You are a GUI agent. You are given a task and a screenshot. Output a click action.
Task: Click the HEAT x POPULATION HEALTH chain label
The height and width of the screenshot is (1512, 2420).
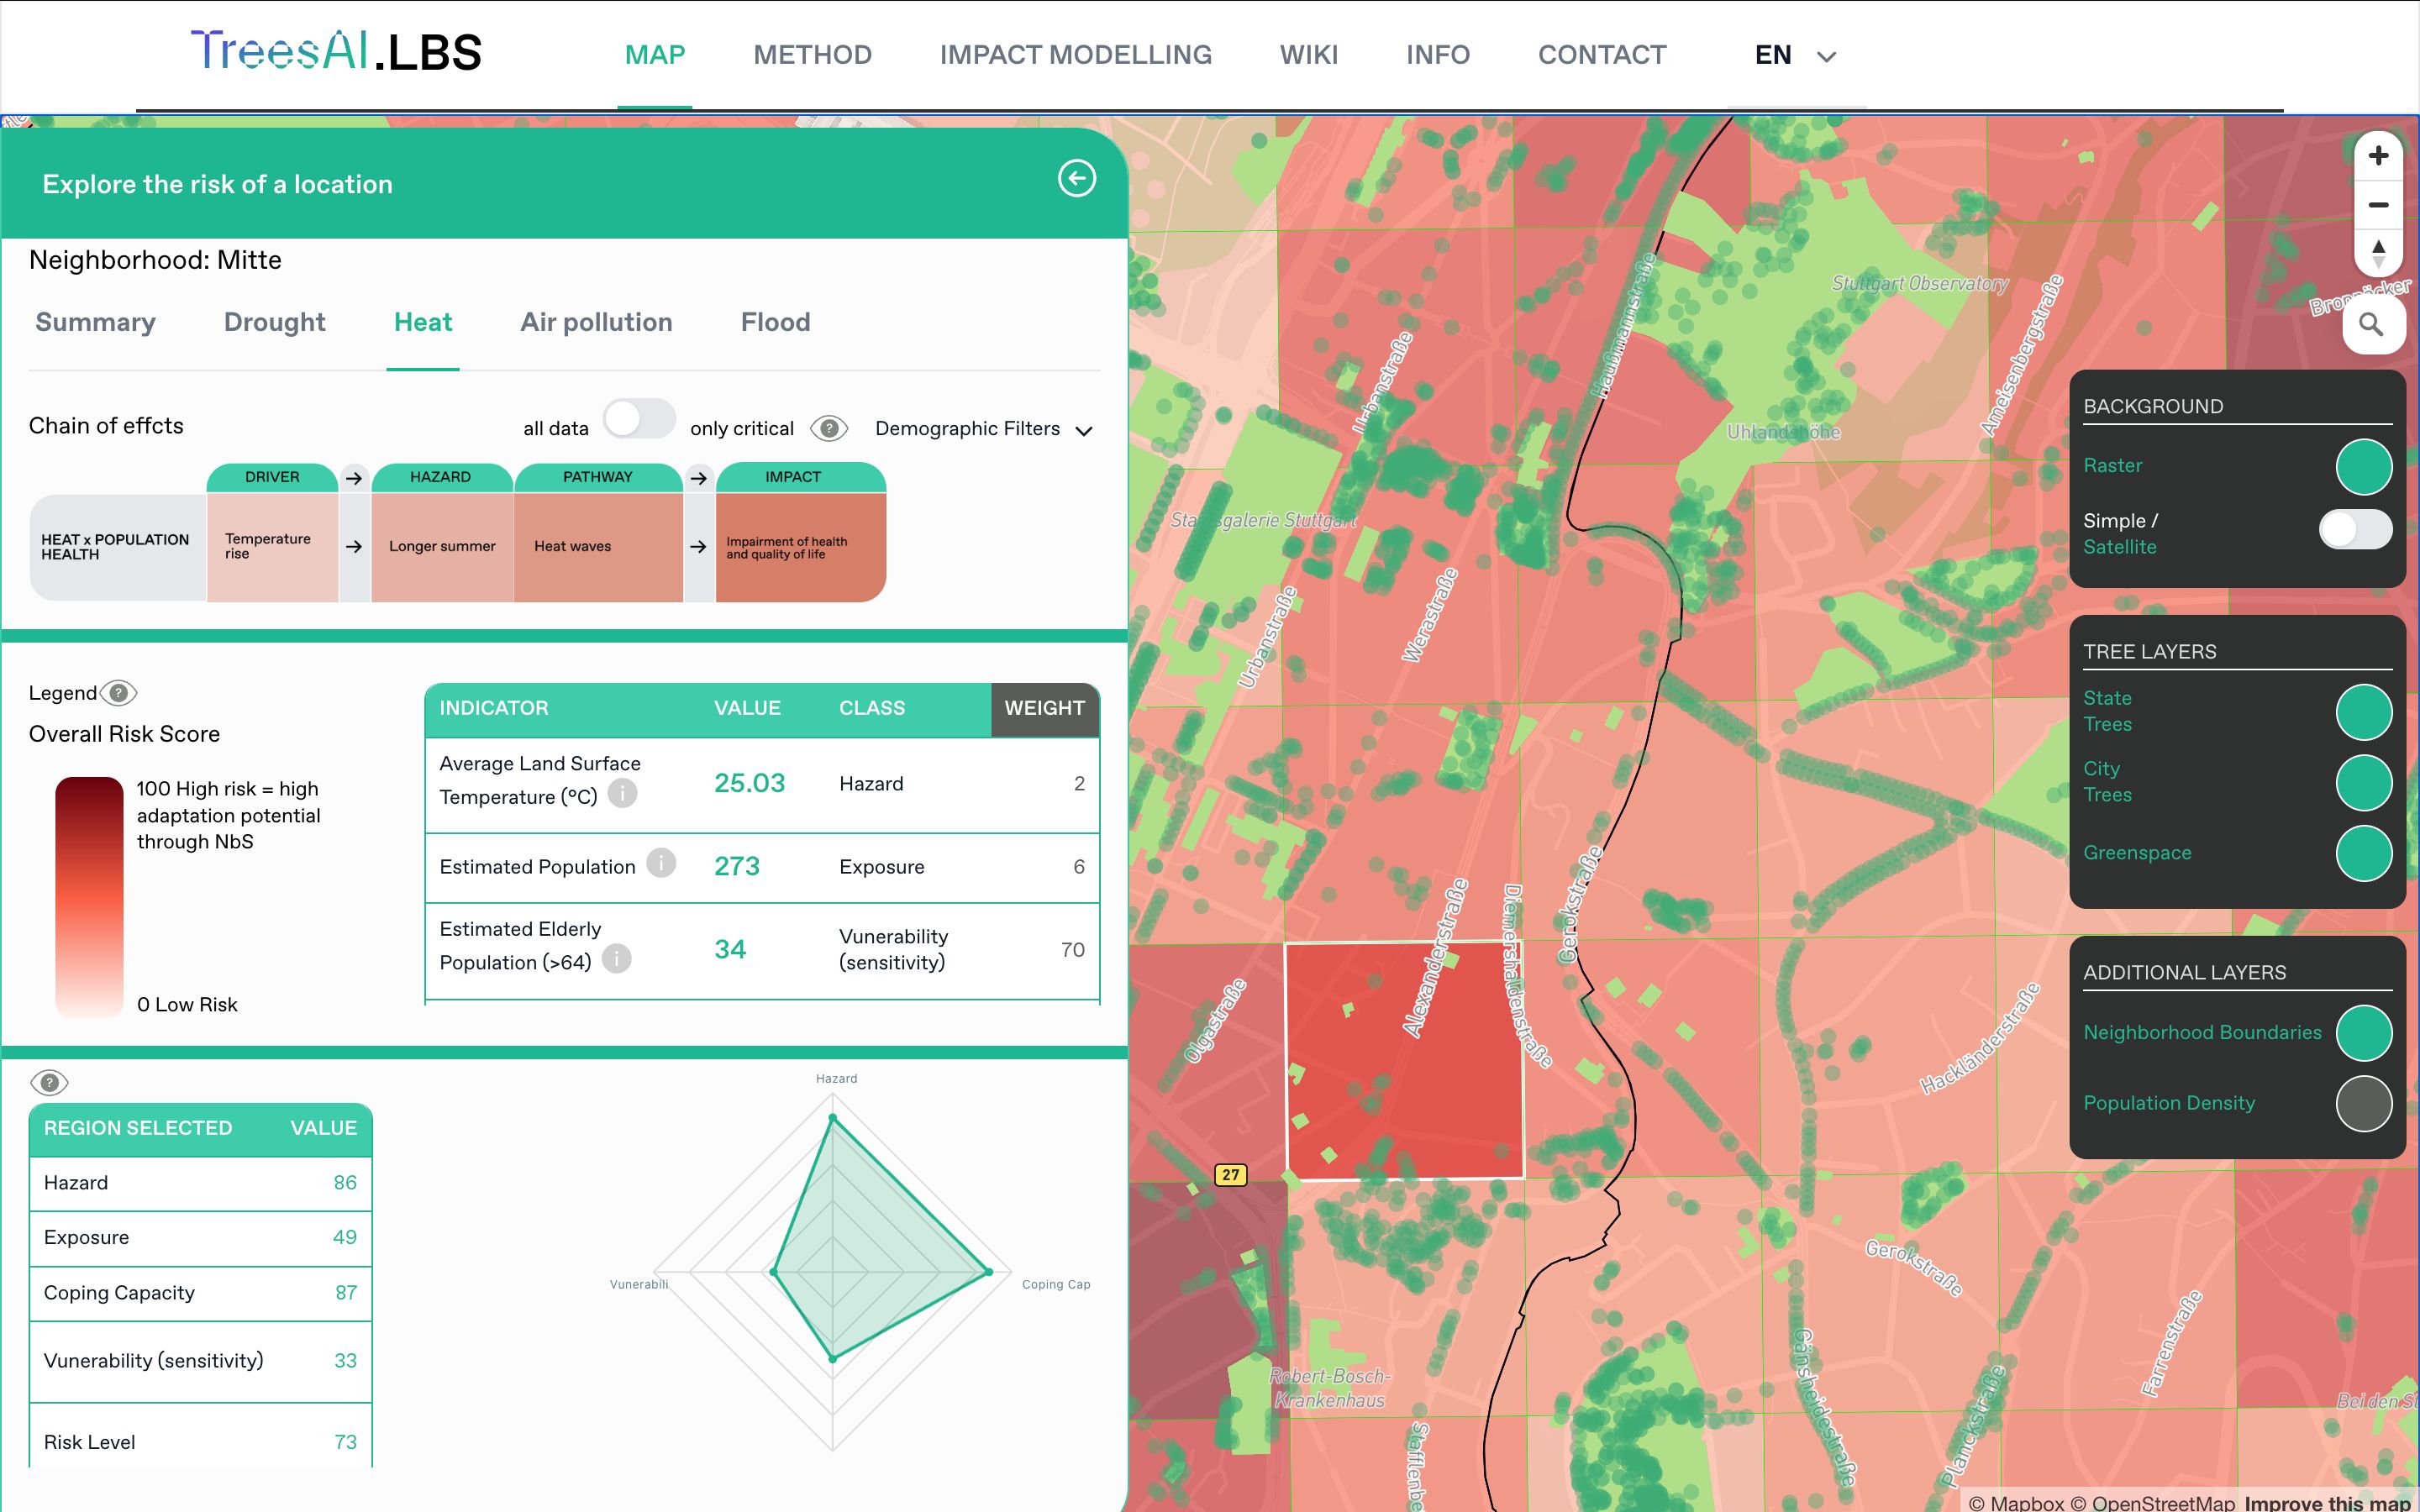pyautogui.click(x=116, y=547)
